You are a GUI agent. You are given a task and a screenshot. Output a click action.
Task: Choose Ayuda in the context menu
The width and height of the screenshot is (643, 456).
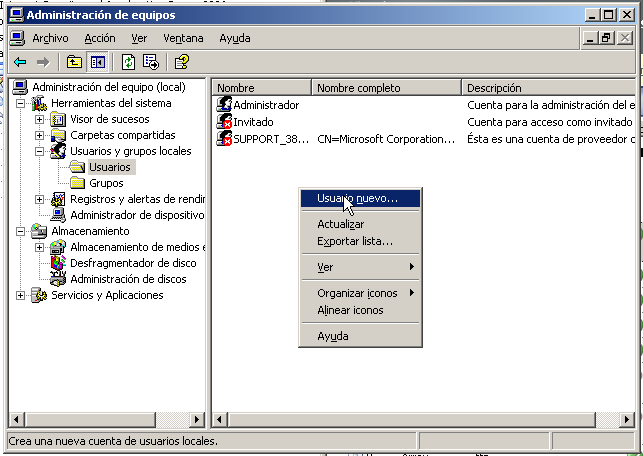click(360, 336)
